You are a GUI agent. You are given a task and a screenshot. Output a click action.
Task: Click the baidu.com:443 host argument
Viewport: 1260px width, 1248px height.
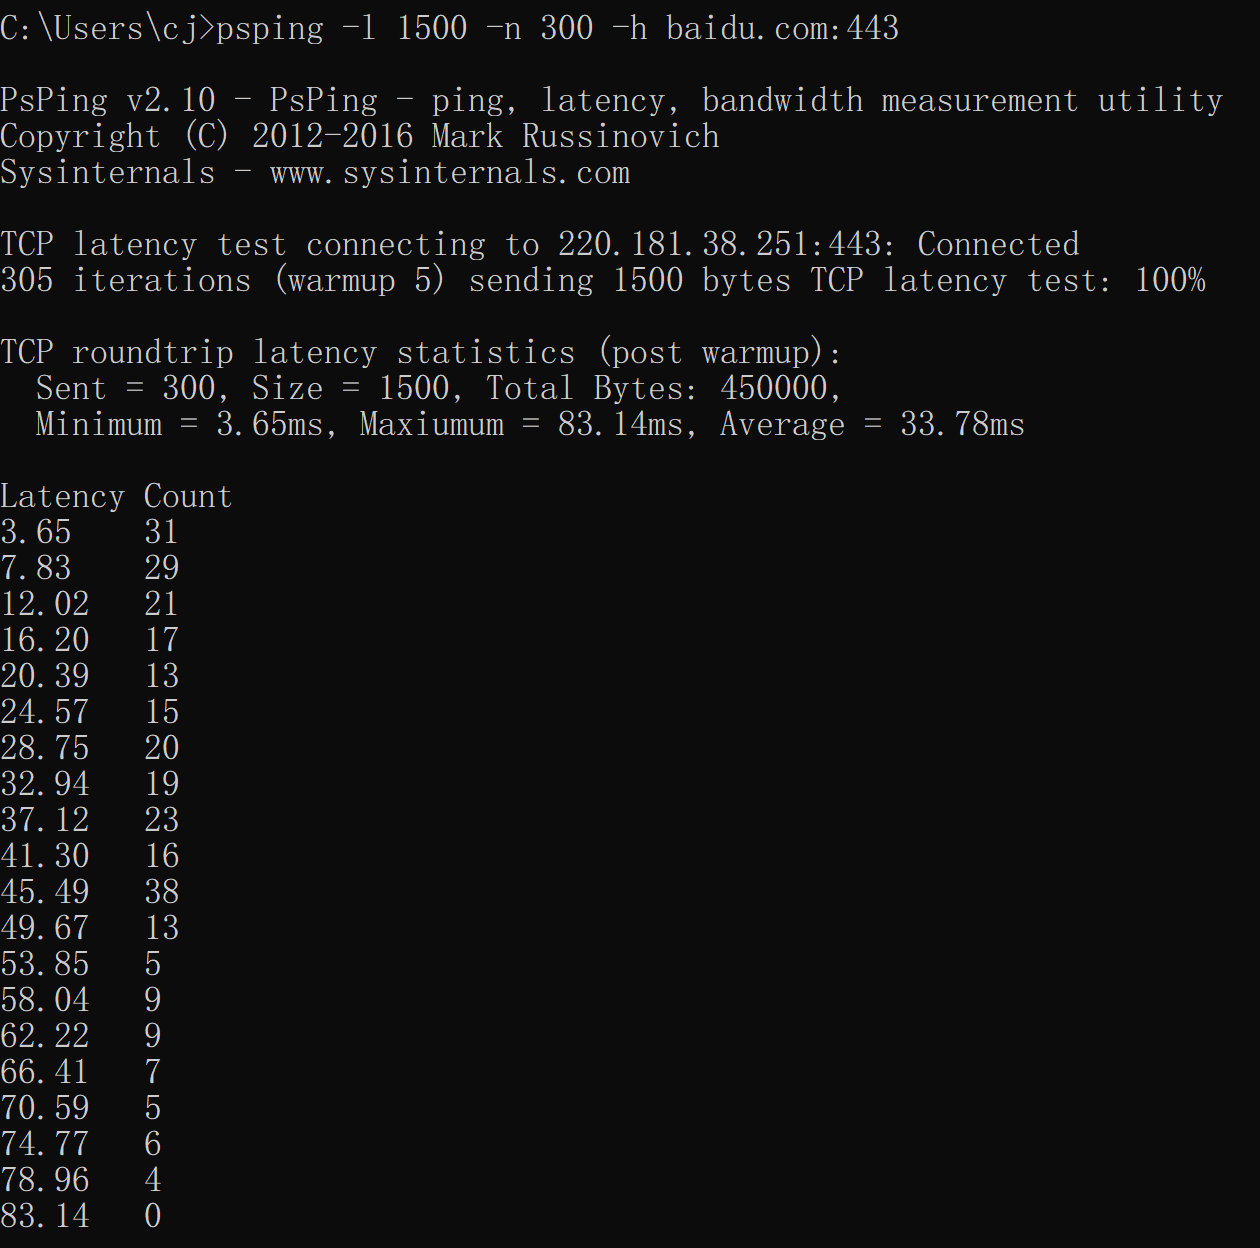point(782,28)
